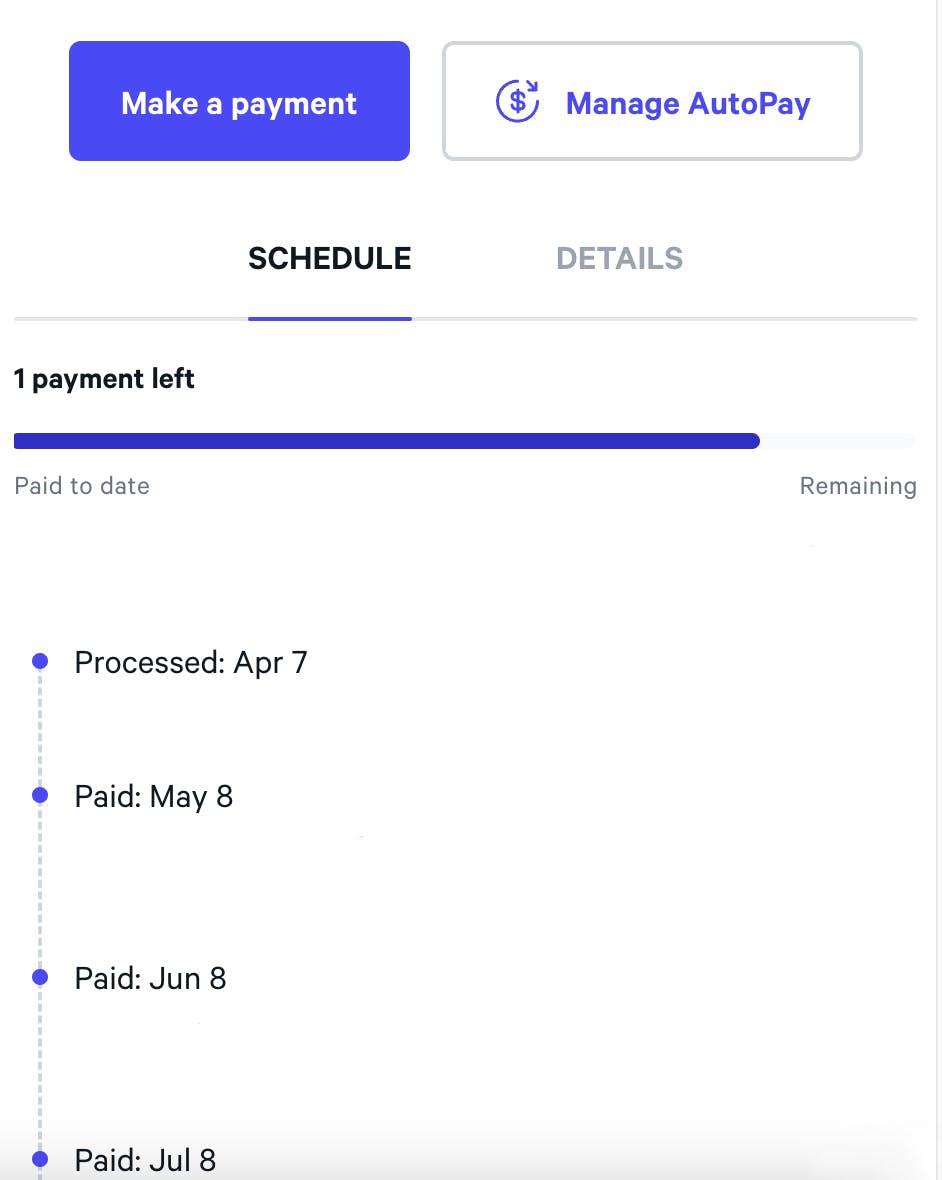Viewport: 942px width, 1180px height.
Task: Click the Make a payment button
Action: tap(239, 102)
